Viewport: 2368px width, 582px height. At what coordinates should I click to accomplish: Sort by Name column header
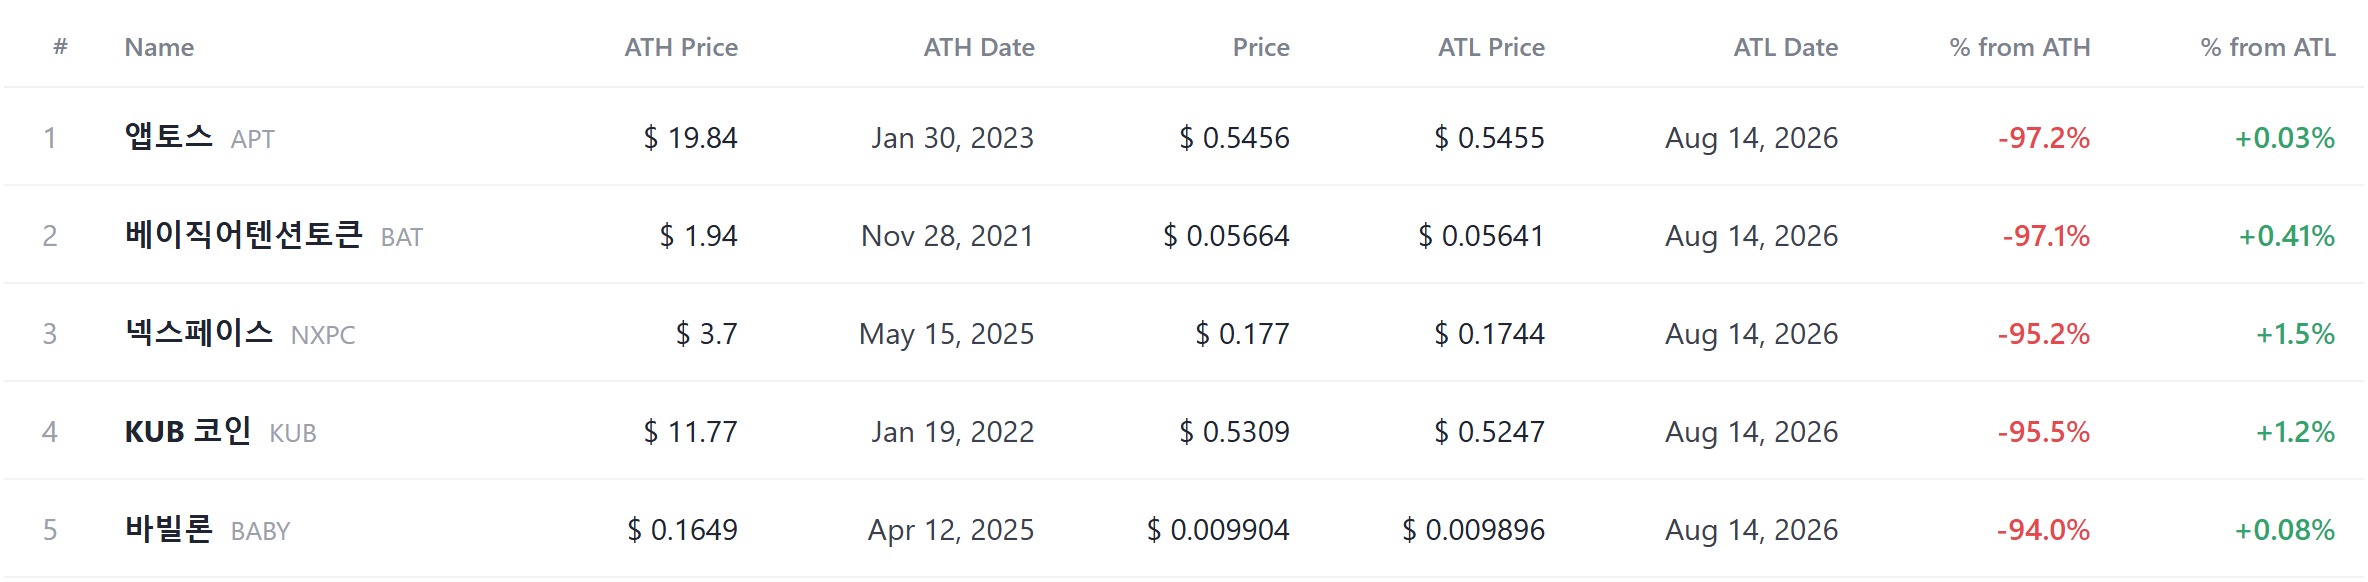(x=159, y=47)
